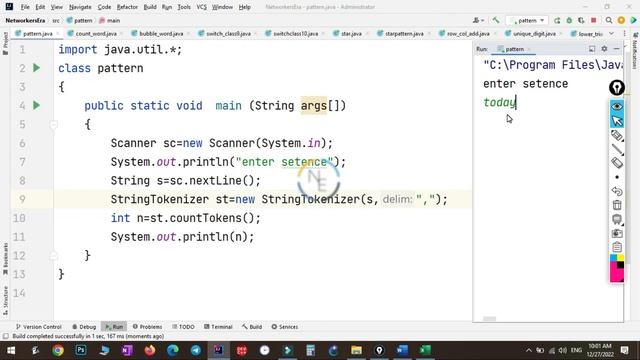Show hidden editor tabs chevron

click(611, 33)
